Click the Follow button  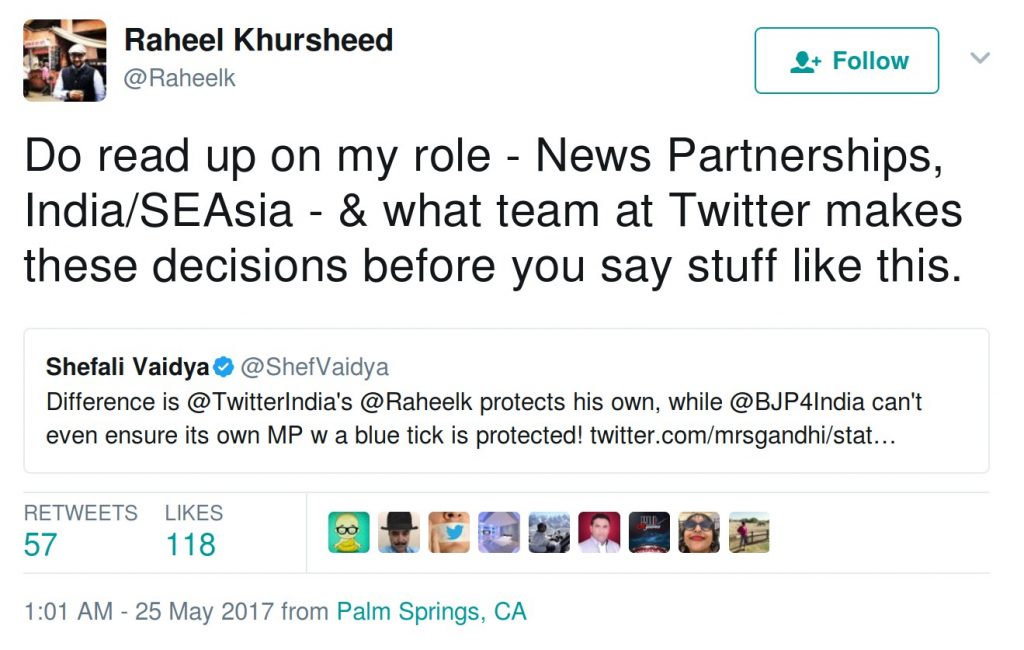click(x=846, y=61)
